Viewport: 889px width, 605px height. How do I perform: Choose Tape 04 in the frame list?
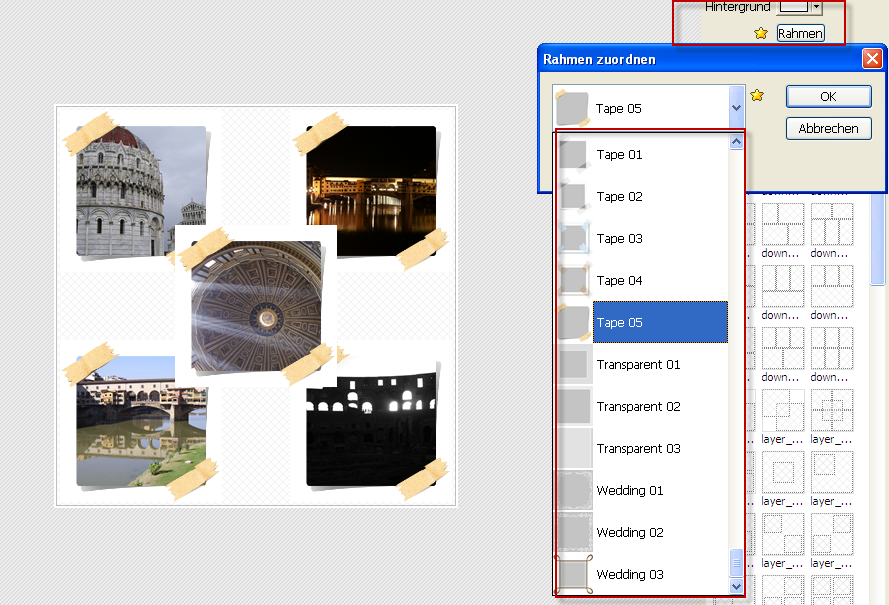click(620, 281)
